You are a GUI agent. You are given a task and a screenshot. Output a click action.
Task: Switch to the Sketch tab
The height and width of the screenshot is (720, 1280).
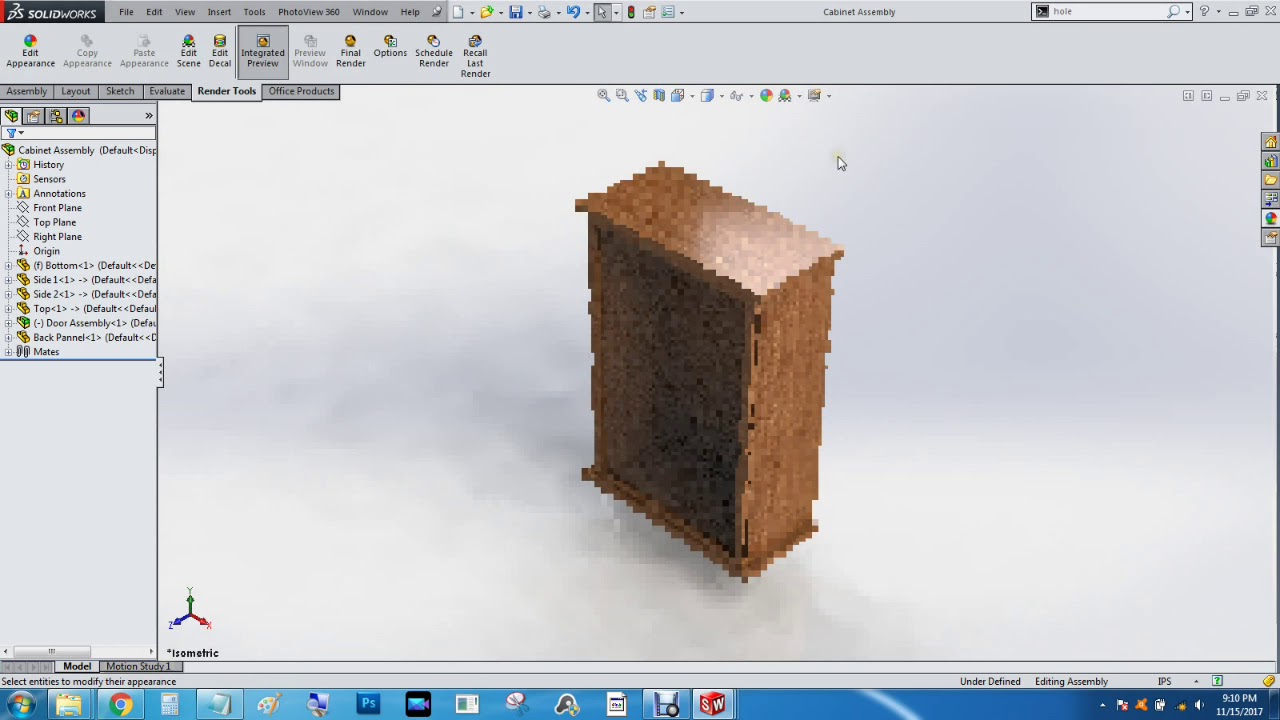tap(120, 91)
